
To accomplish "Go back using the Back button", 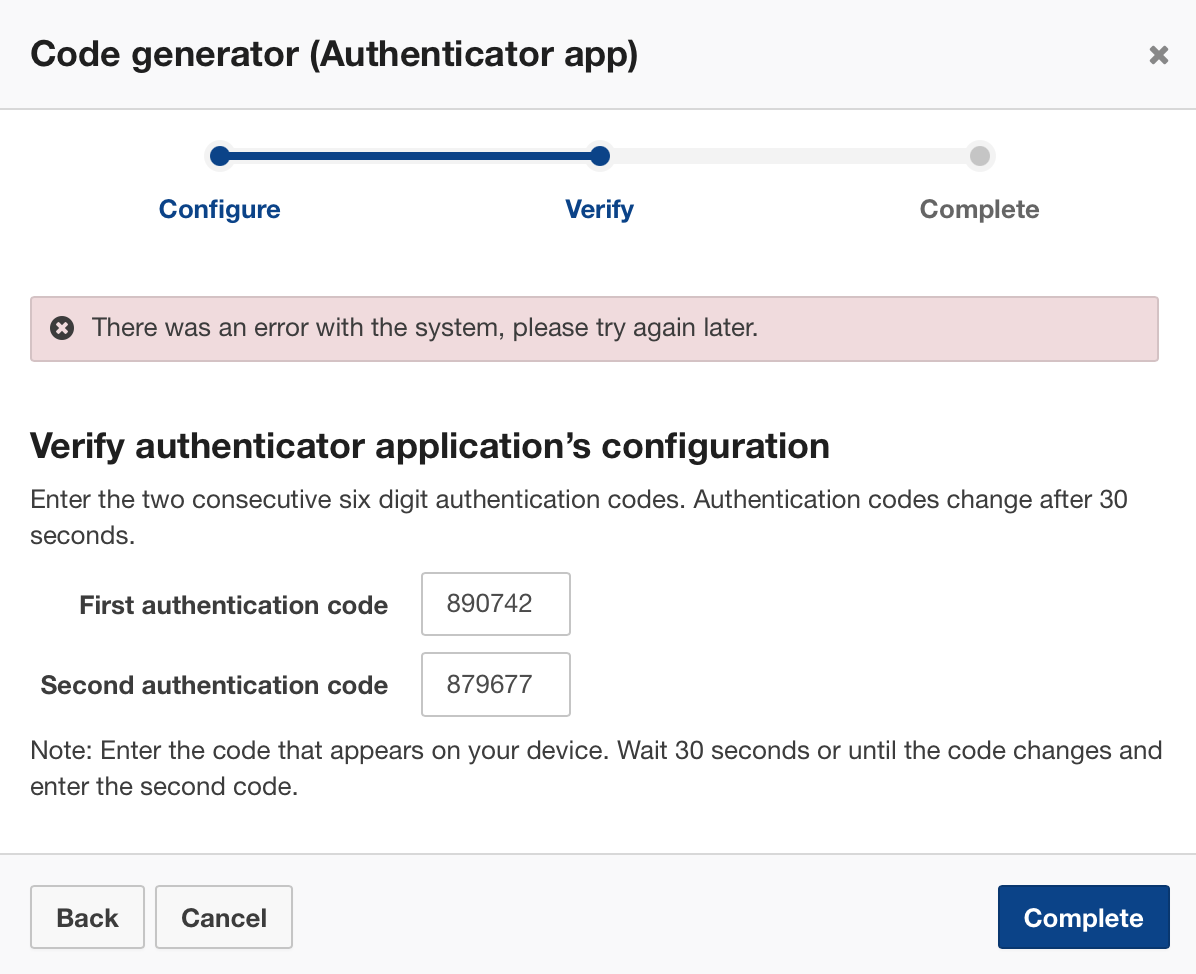I will click(88, 918).
